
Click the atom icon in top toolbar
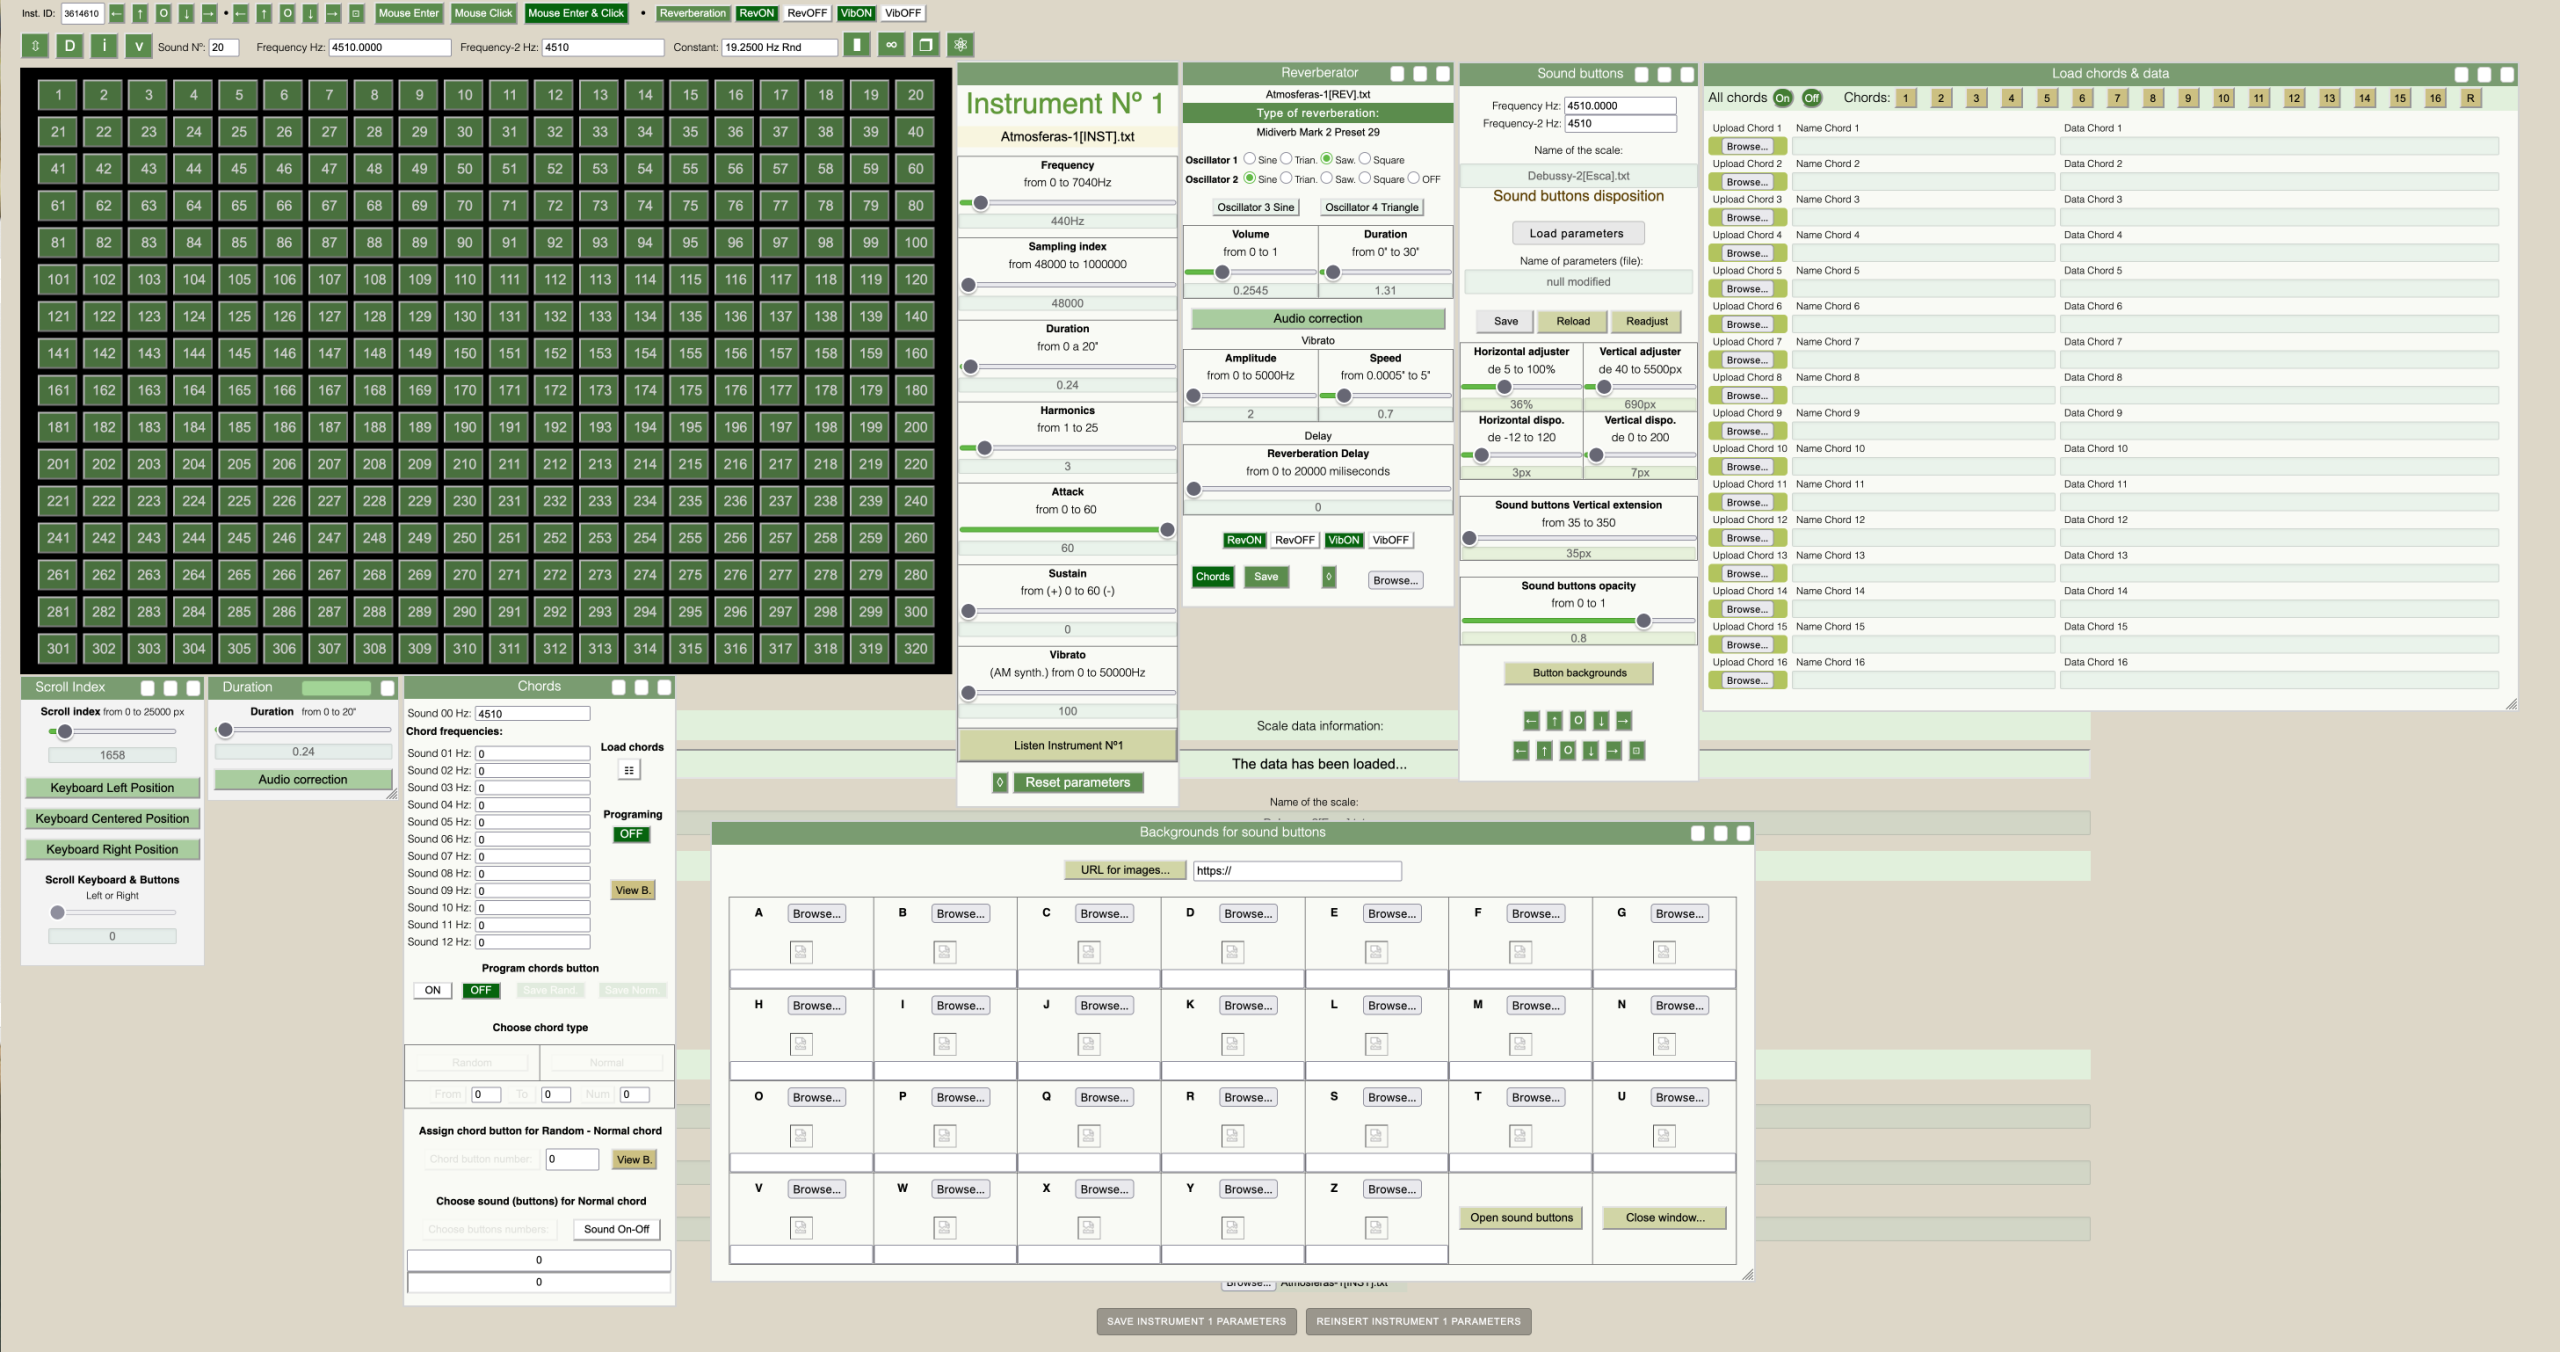coord(960,45)
